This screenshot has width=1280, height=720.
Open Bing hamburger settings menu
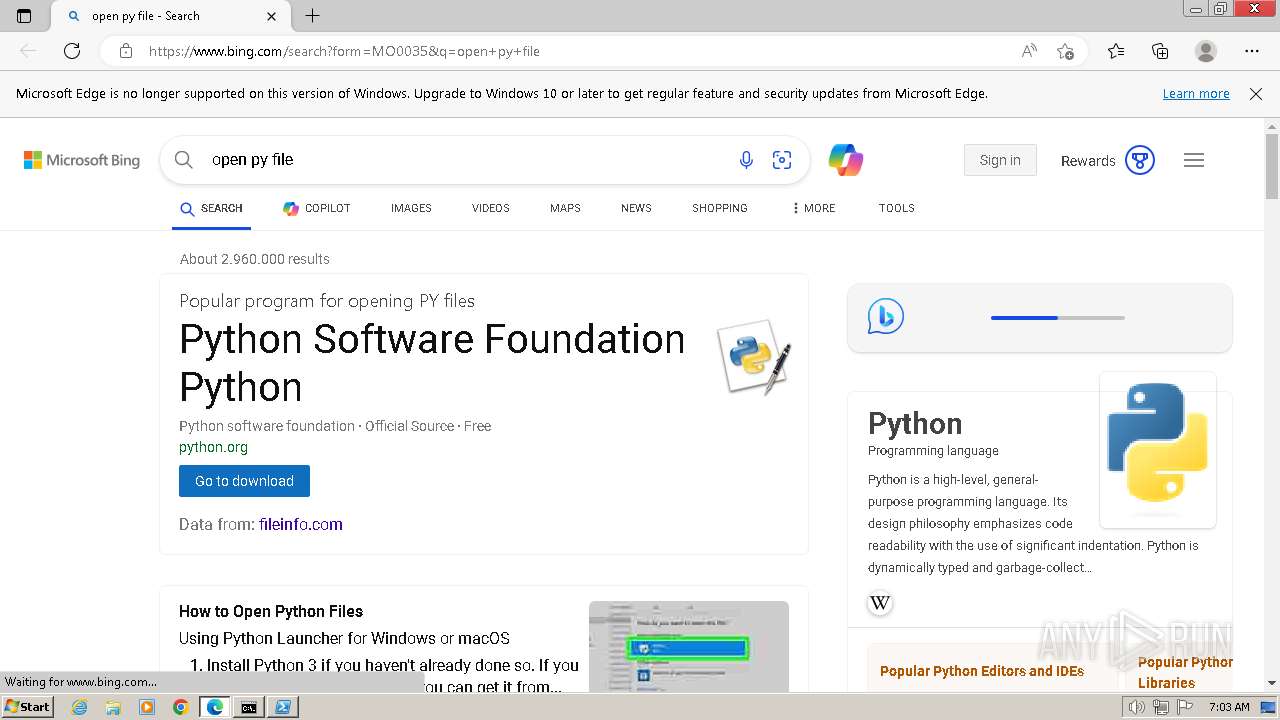pyautogui.click(x=1194, y=160)
